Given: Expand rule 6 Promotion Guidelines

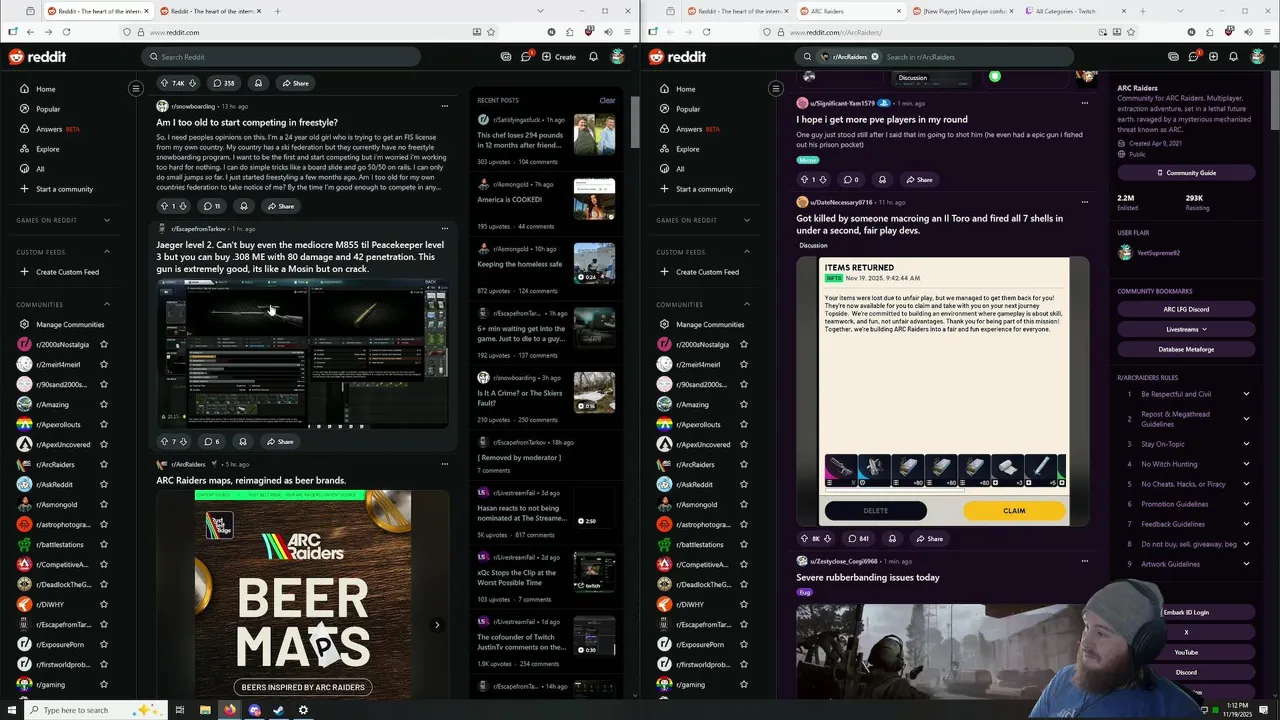Looking at the screenshot, I should point(1246,504).
